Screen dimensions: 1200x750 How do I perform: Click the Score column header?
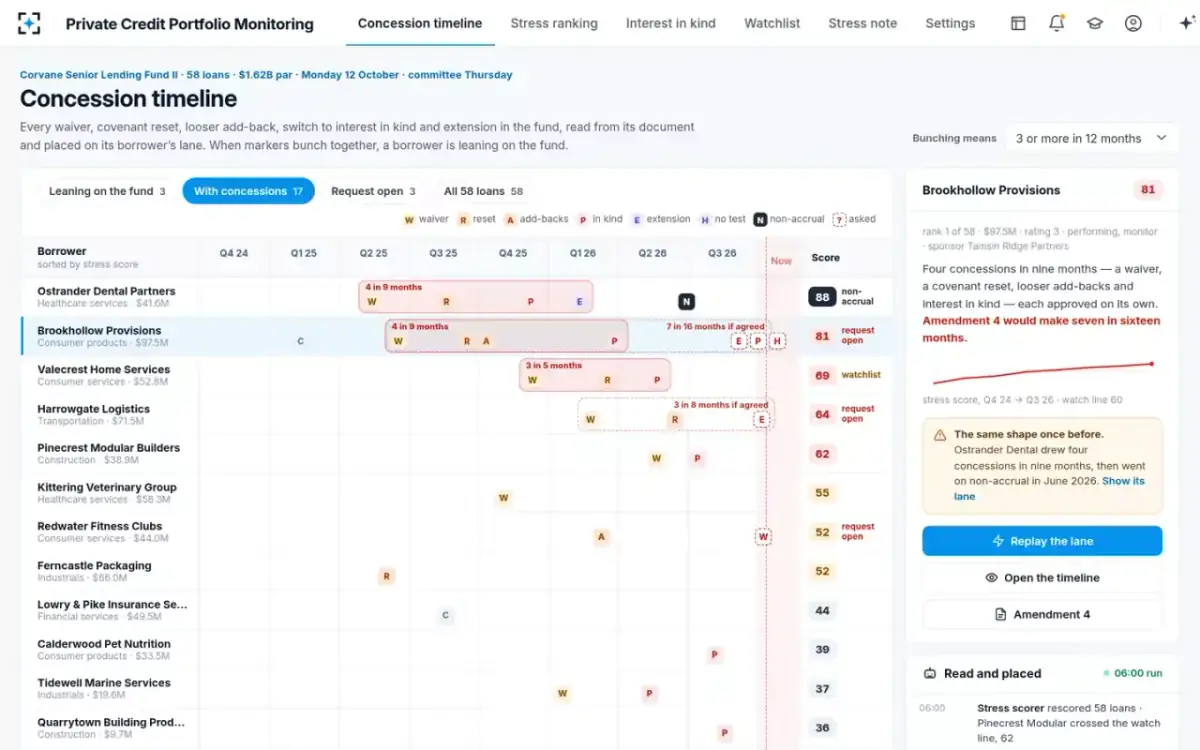coord(825,257)
